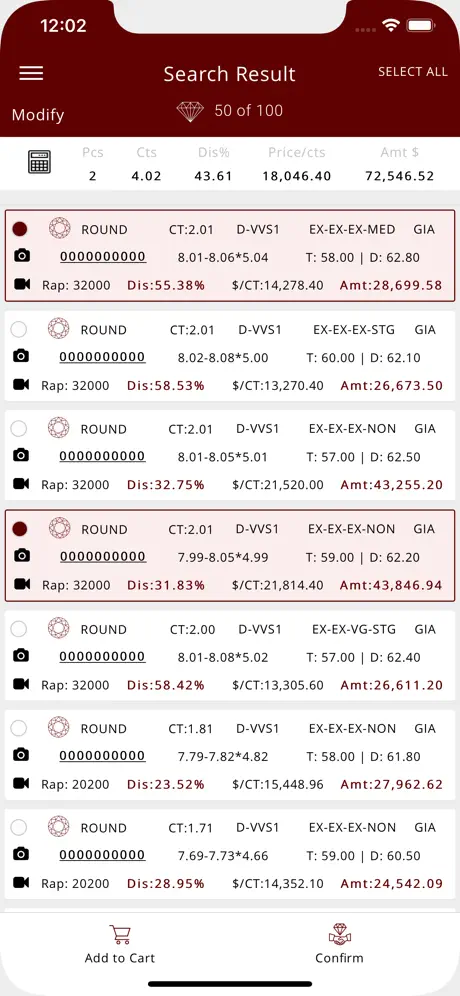
Task: Deselect the diamond with Amt:43,846.94
Action: pyautogui.click(x=20, y=528)
